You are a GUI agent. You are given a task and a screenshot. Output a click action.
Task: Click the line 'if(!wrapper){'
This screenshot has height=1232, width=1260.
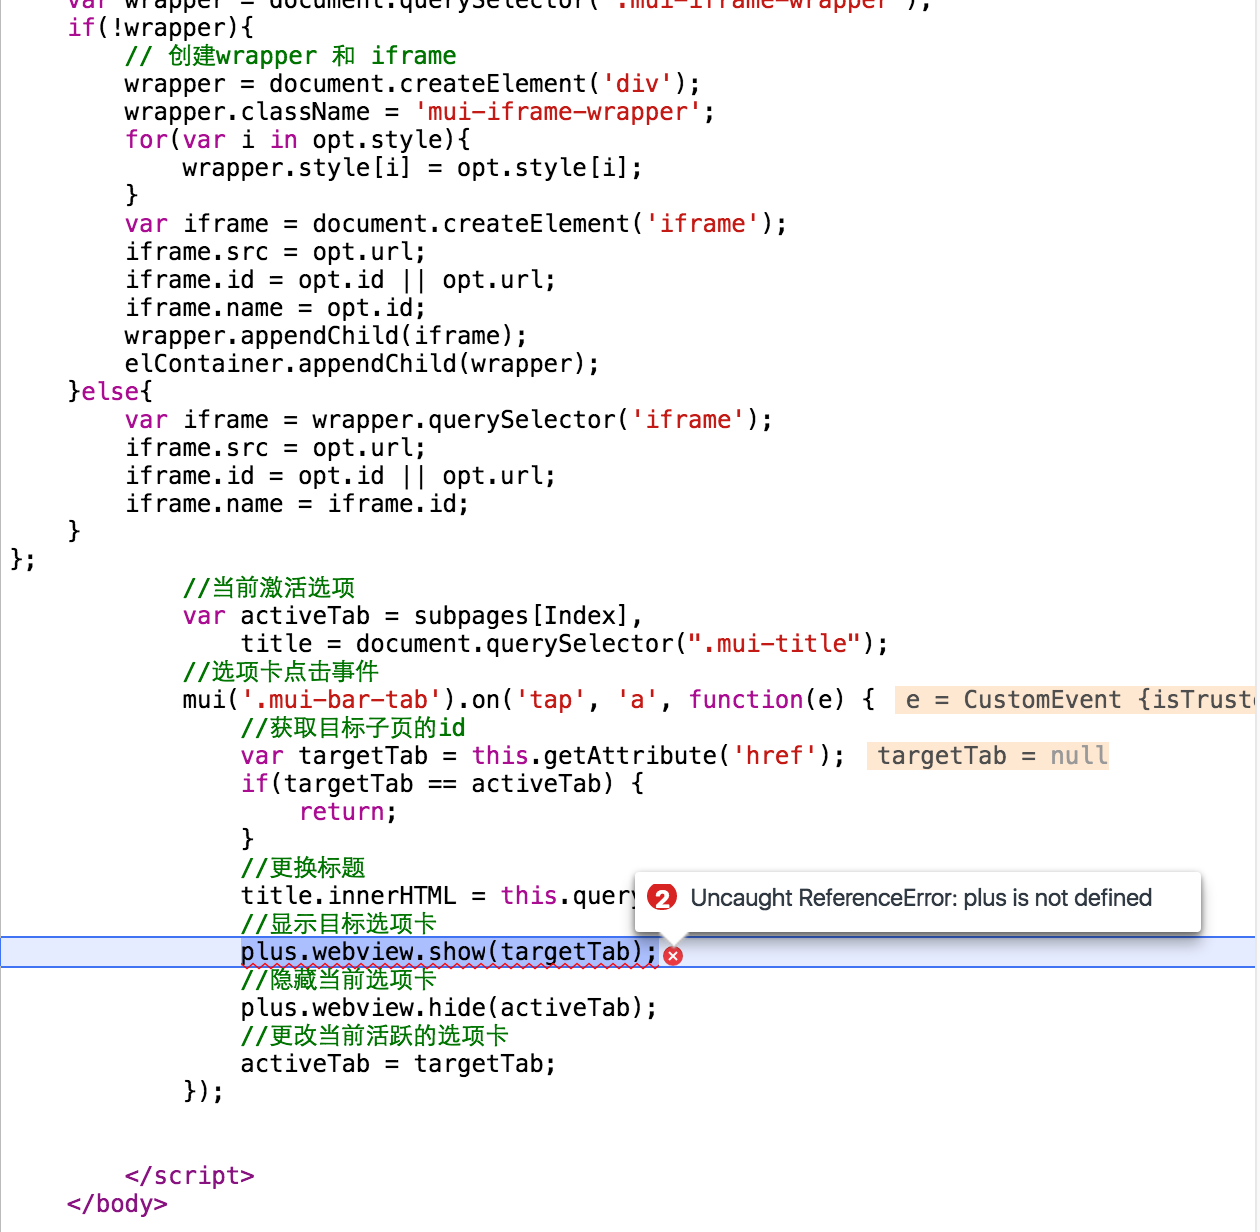click(x=160, y=28)
